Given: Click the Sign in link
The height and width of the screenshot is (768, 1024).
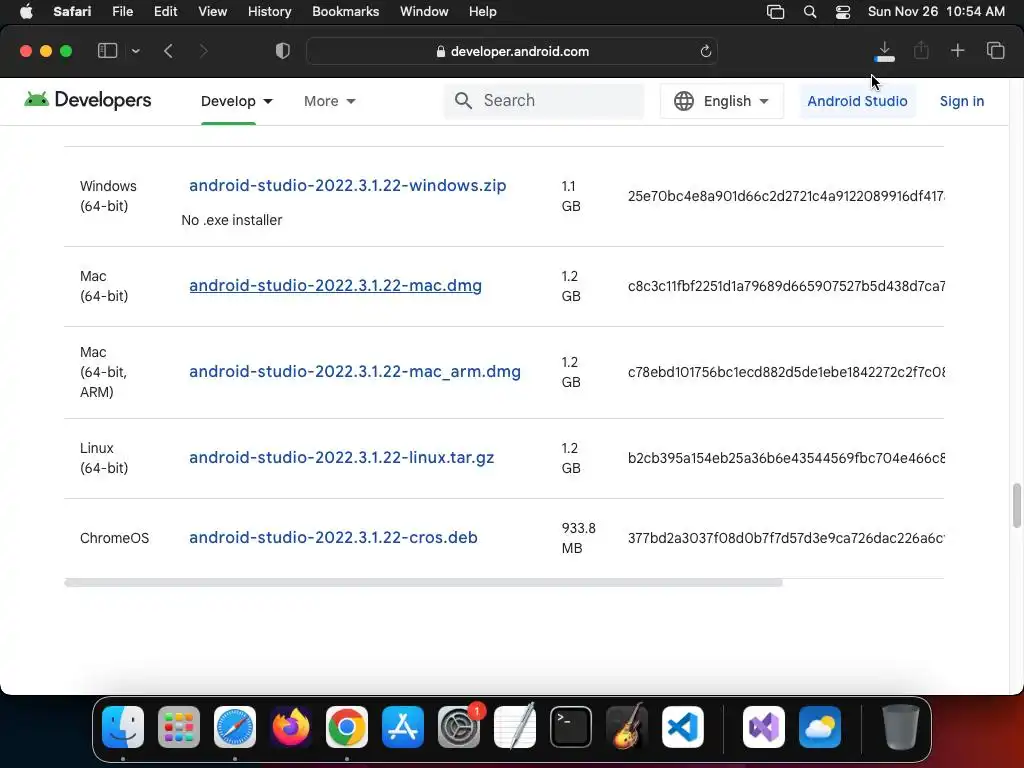Looking at the screenshot, I should [961, 101].
